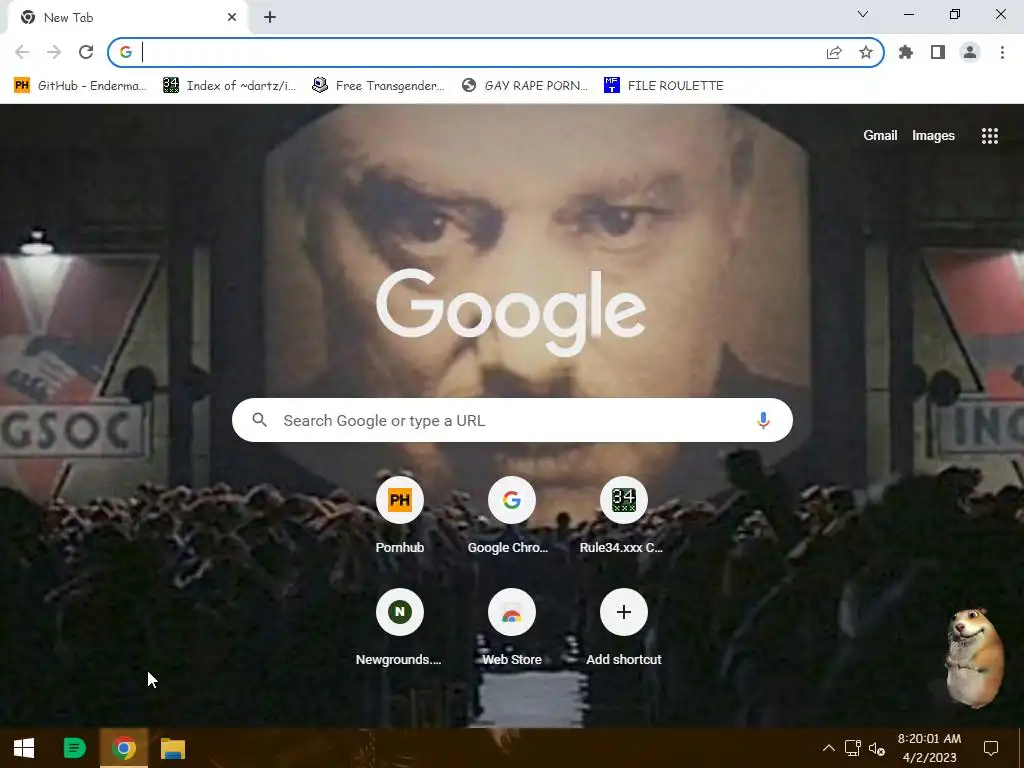Open a new tab with plus button
The width and height of the screenshot is (1024, 768).
270,18
